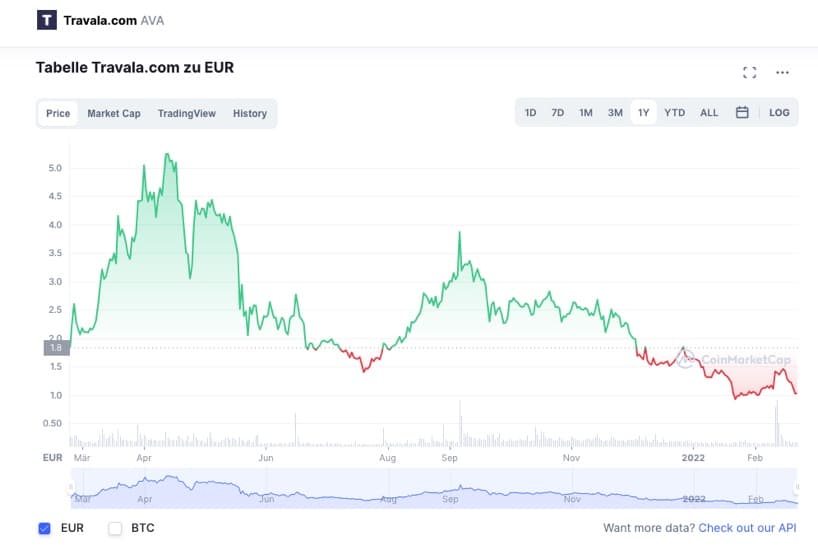Click right handle of range navigator
The width and height of the screenshot is (818, 555).
point(797,487)
